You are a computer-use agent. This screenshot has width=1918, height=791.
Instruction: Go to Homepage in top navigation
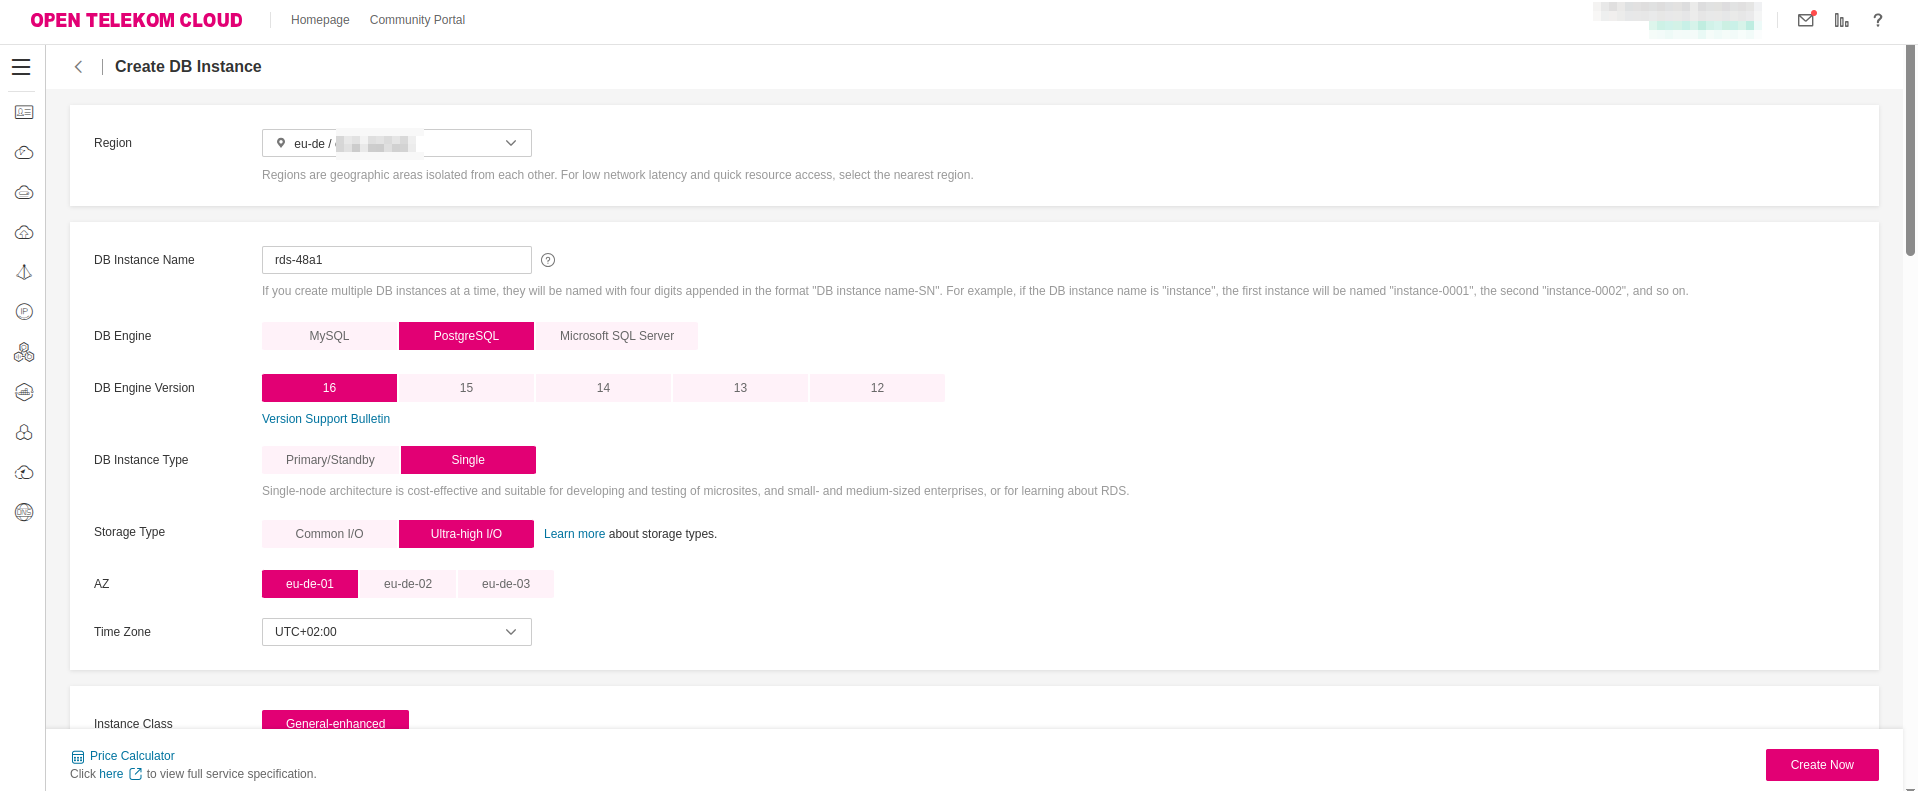pyautogui.click(x=320, y=20)
